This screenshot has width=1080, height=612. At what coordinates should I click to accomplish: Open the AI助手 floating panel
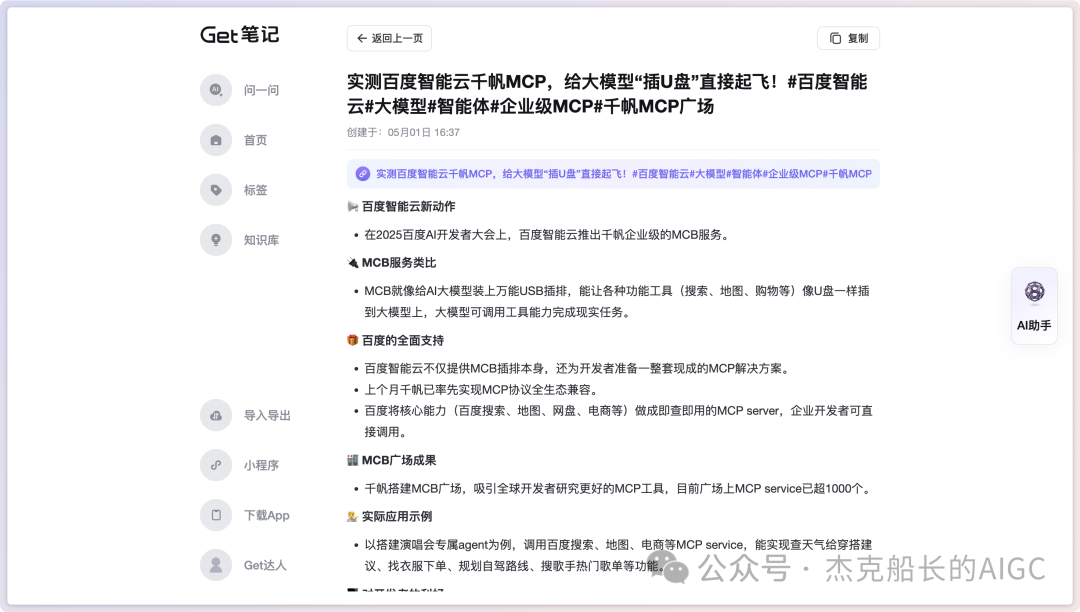tap(1034, 306)
